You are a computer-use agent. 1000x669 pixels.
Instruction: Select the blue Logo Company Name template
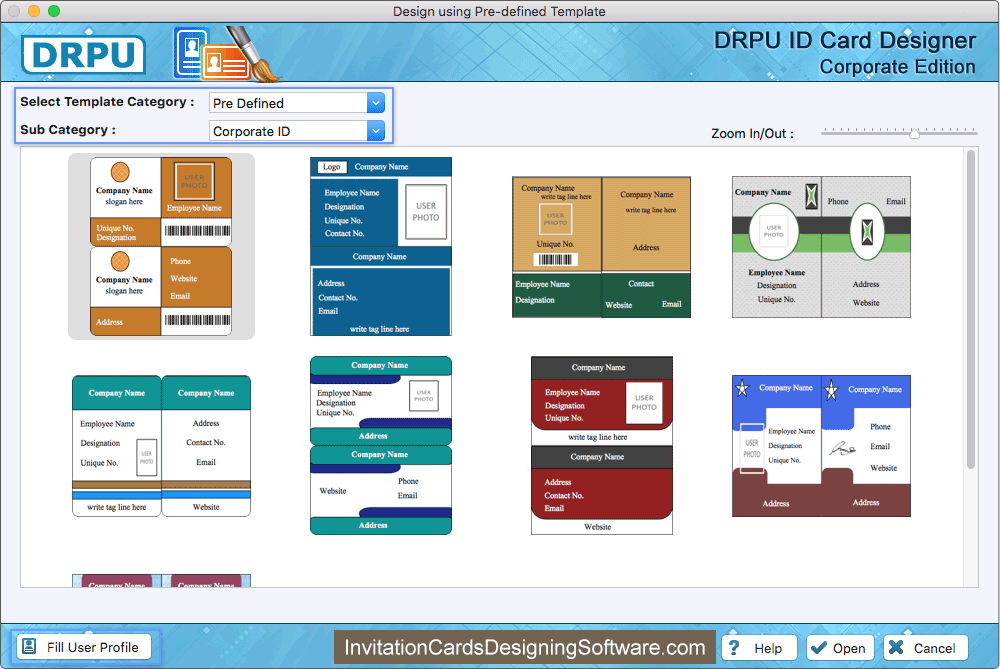381,246
